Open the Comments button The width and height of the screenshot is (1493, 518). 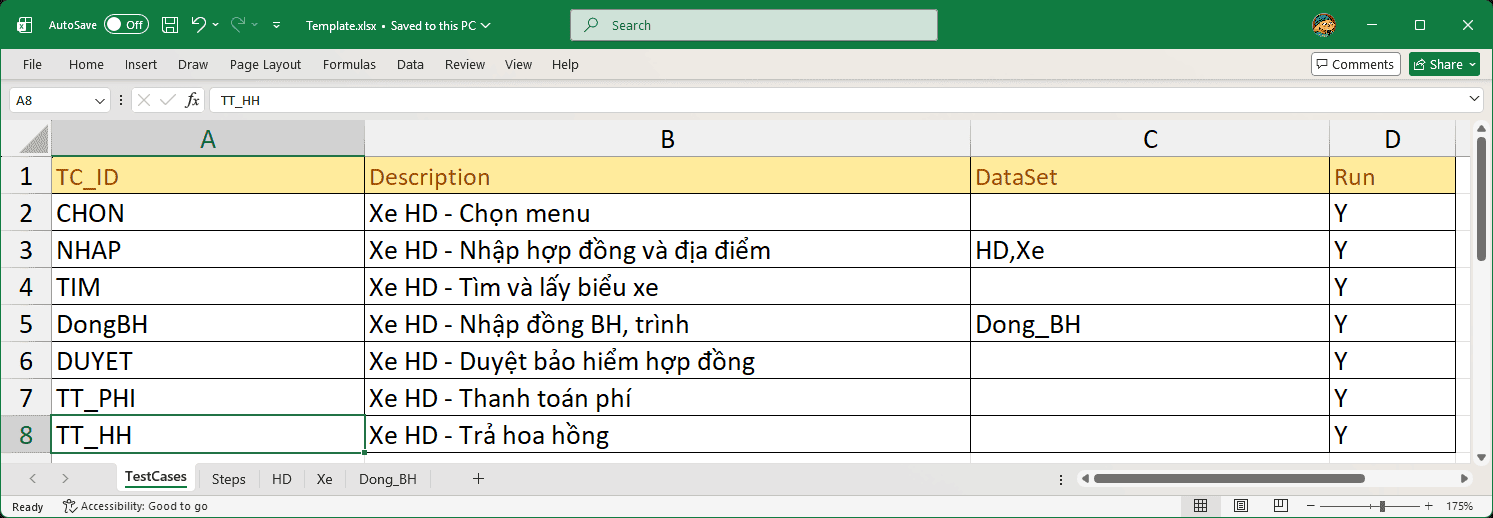click(1355, 64)
